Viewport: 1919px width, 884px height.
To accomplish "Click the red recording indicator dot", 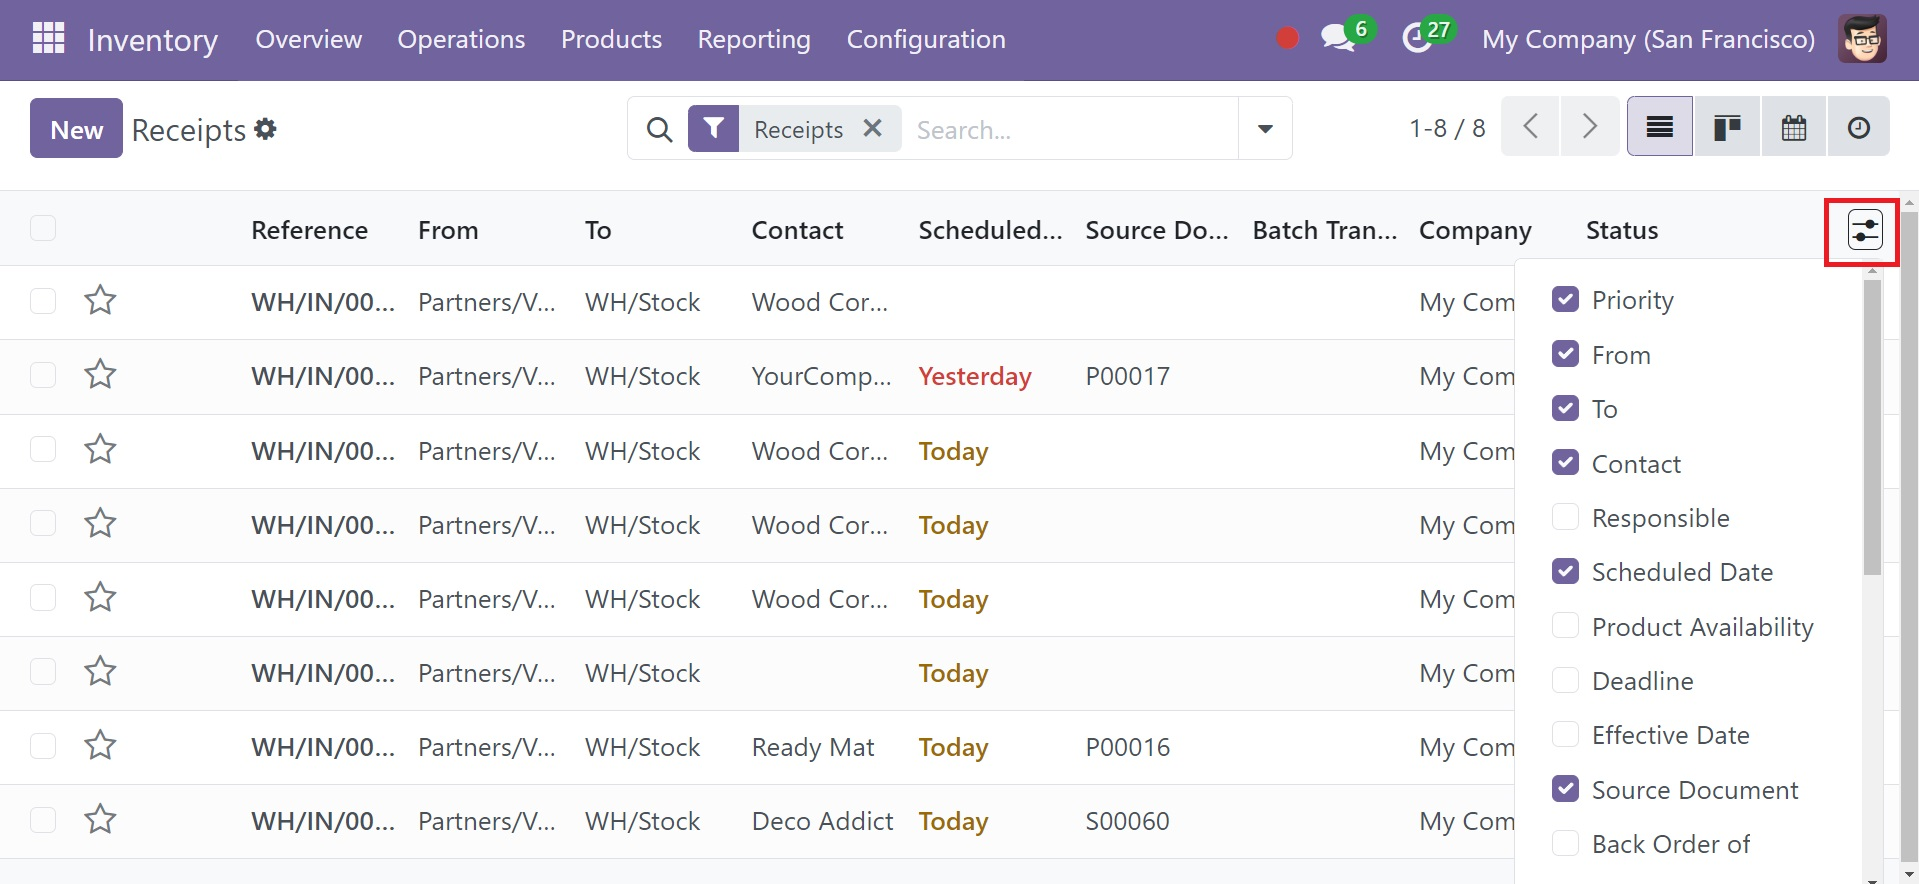I will pos(1287,39).
